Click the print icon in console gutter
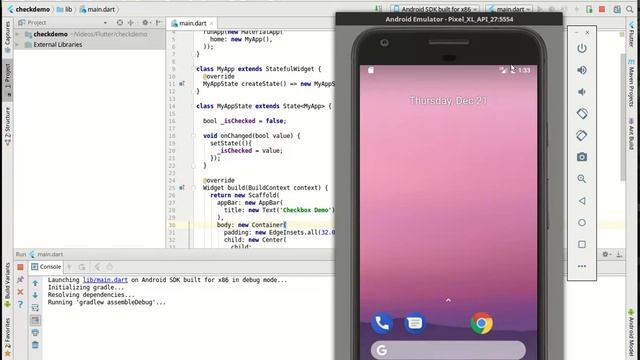Screen dimensions: 640x360 [x=36, y=333]
